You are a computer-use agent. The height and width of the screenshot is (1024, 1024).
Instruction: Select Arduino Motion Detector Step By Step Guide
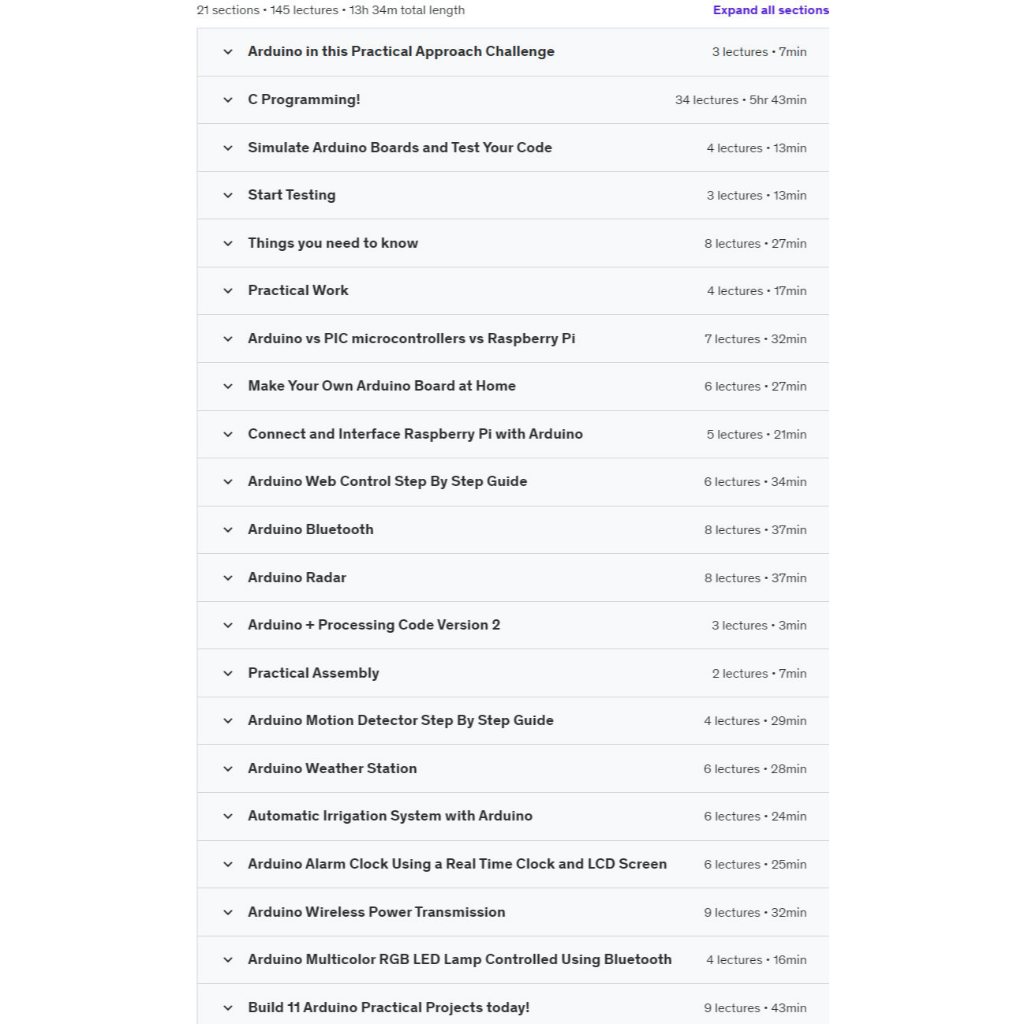click(x=400, y=720)
